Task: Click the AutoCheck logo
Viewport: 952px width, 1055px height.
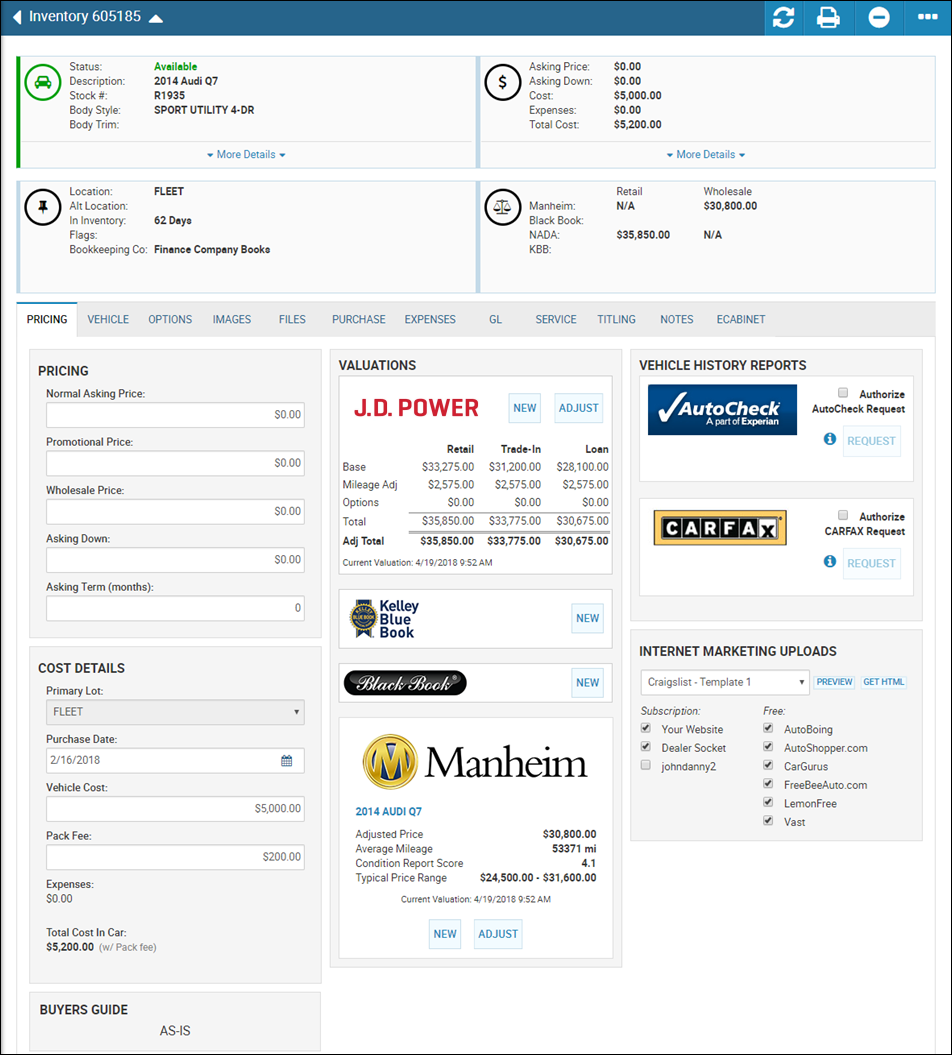Action: (x=722, y=410)
